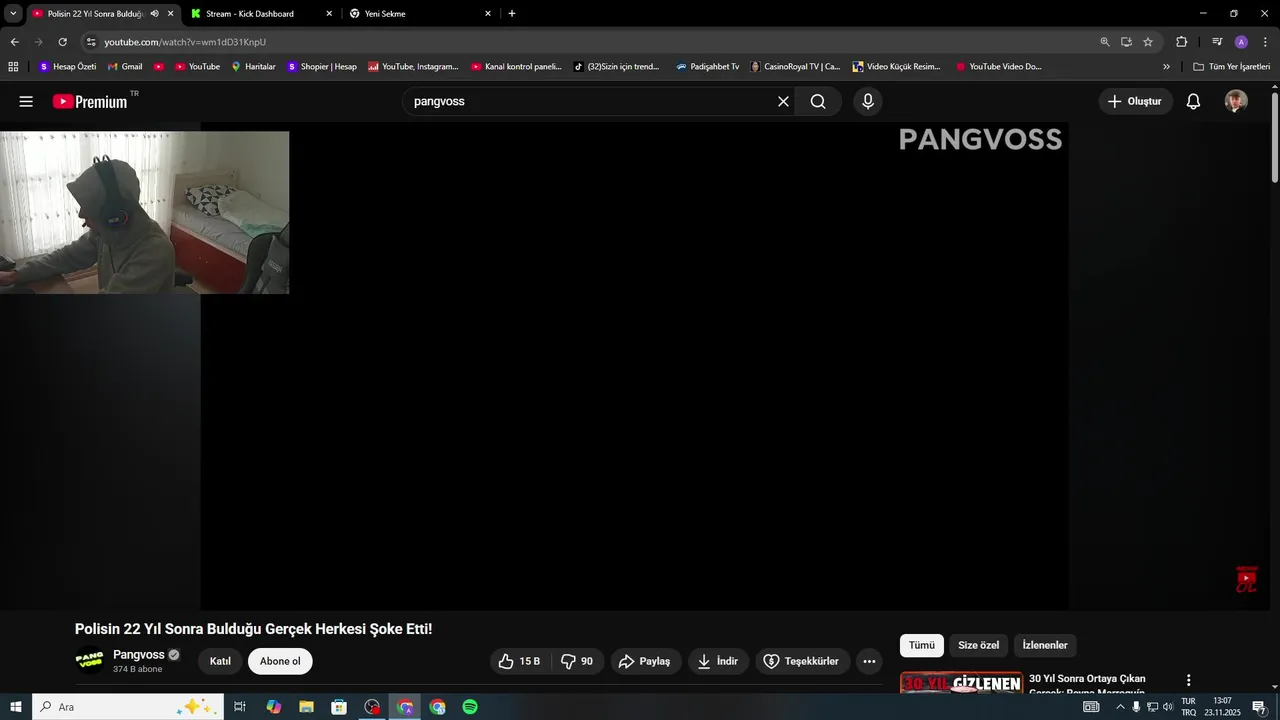Open the Windows Start menu
The image size is (1280, 720).
pyautogui.click(x=15, y=707)
